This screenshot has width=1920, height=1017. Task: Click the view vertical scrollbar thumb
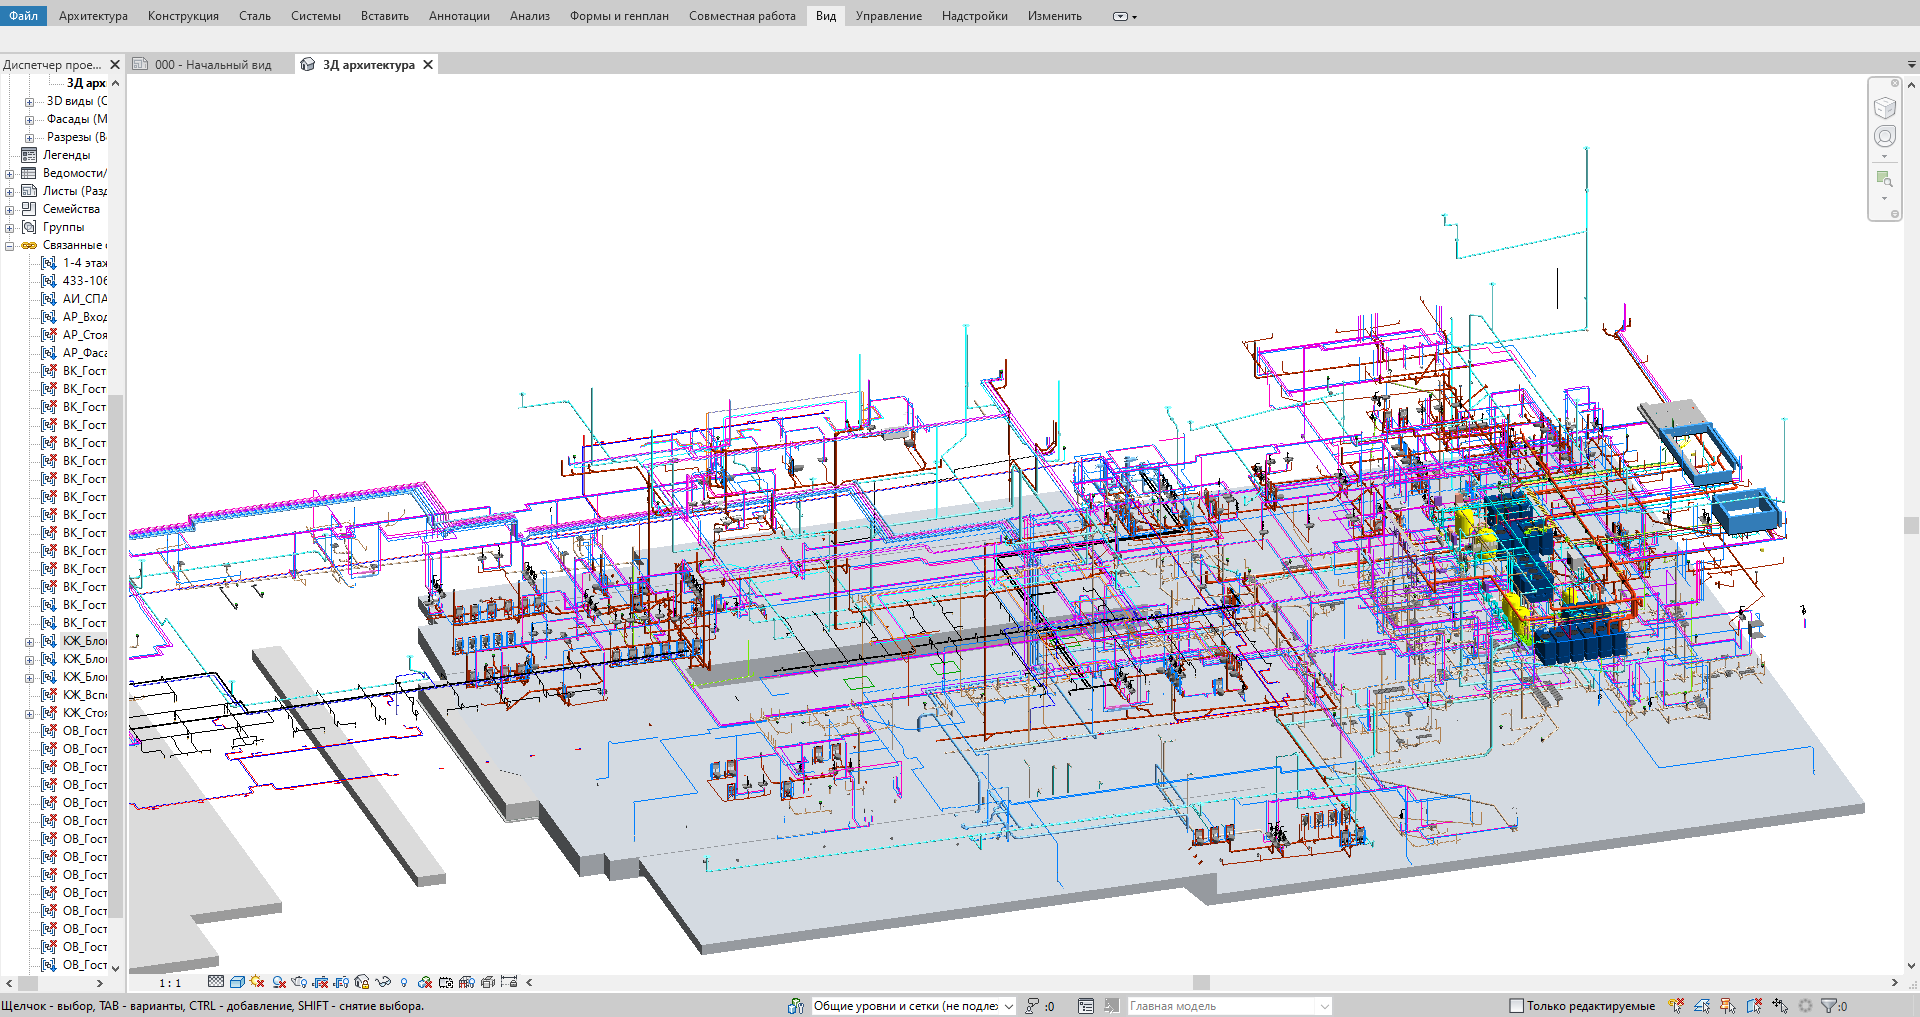1911,526
